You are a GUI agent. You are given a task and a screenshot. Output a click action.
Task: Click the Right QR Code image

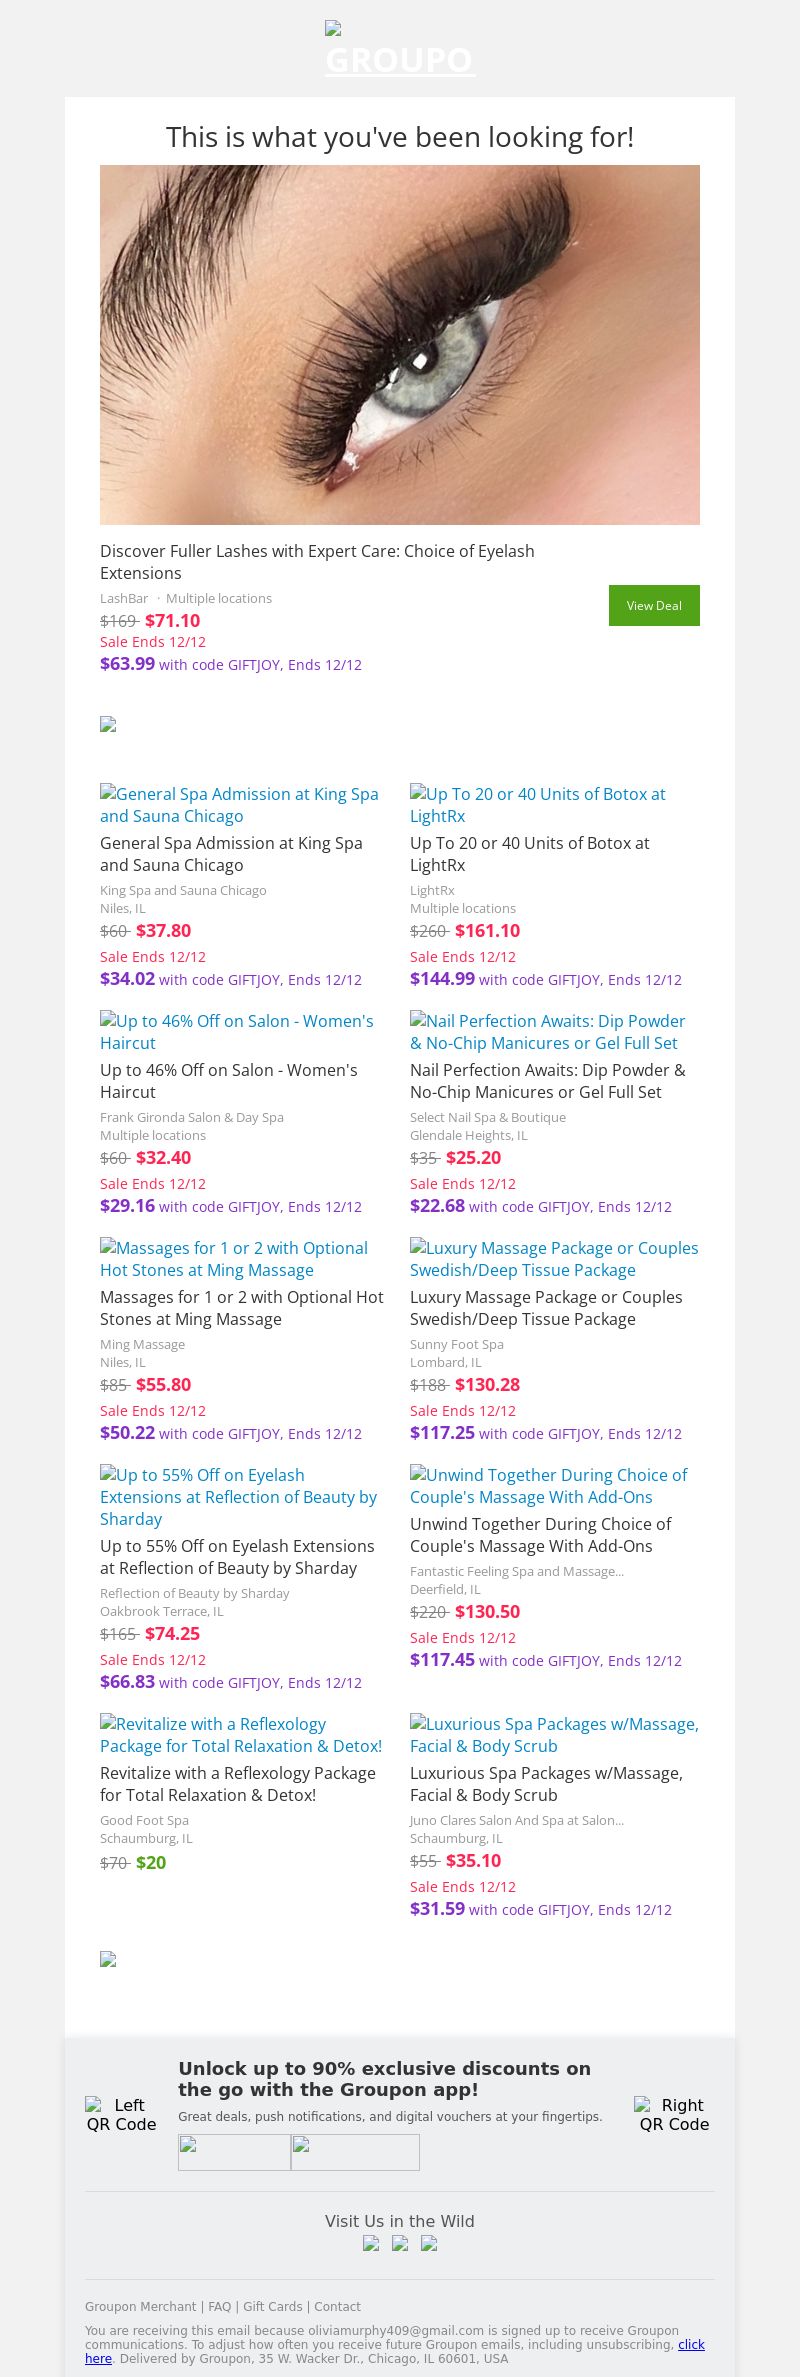674,2115
